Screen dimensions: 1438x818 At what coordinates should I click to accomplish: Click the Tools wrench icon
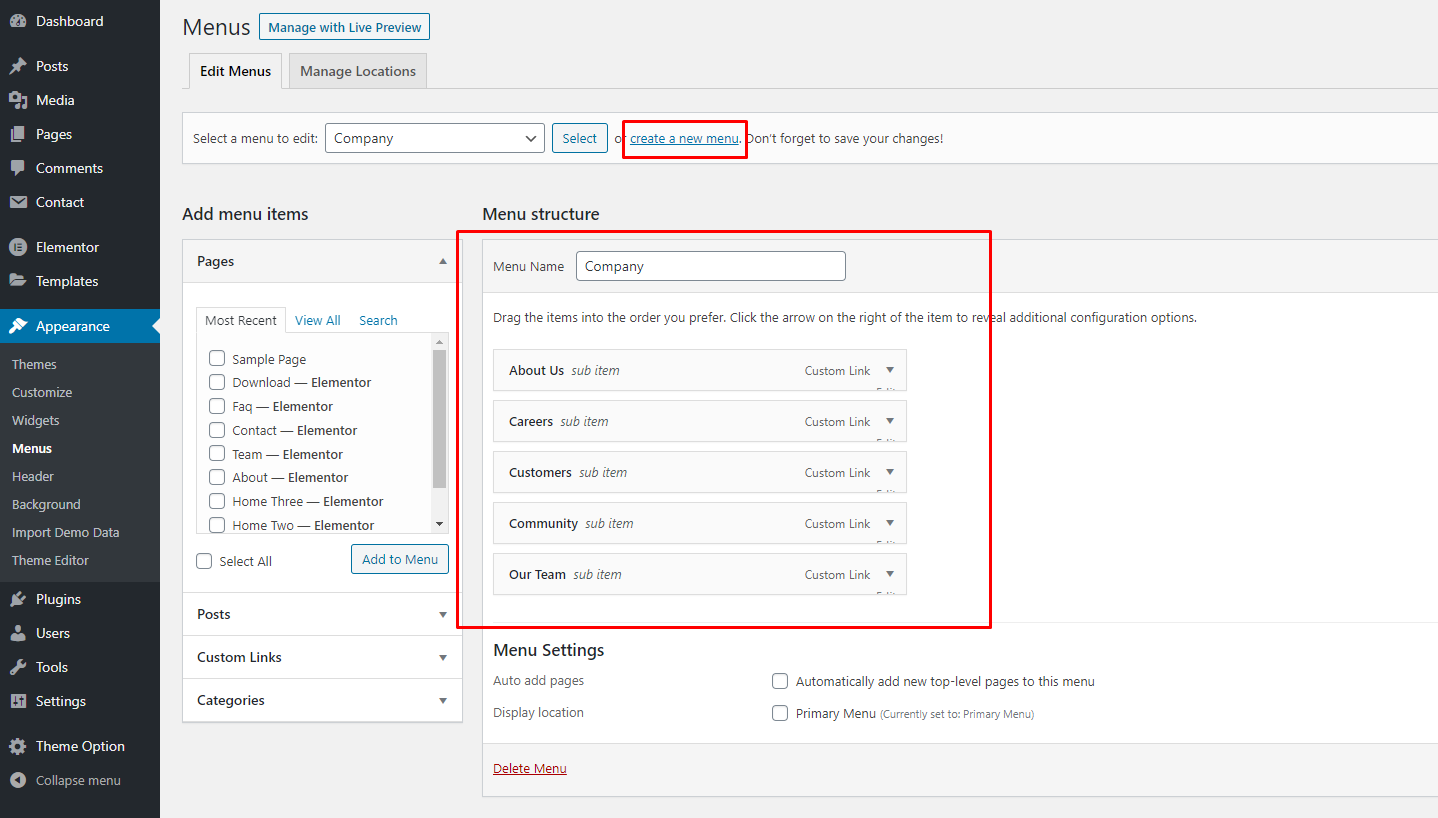tap(18, 667)
